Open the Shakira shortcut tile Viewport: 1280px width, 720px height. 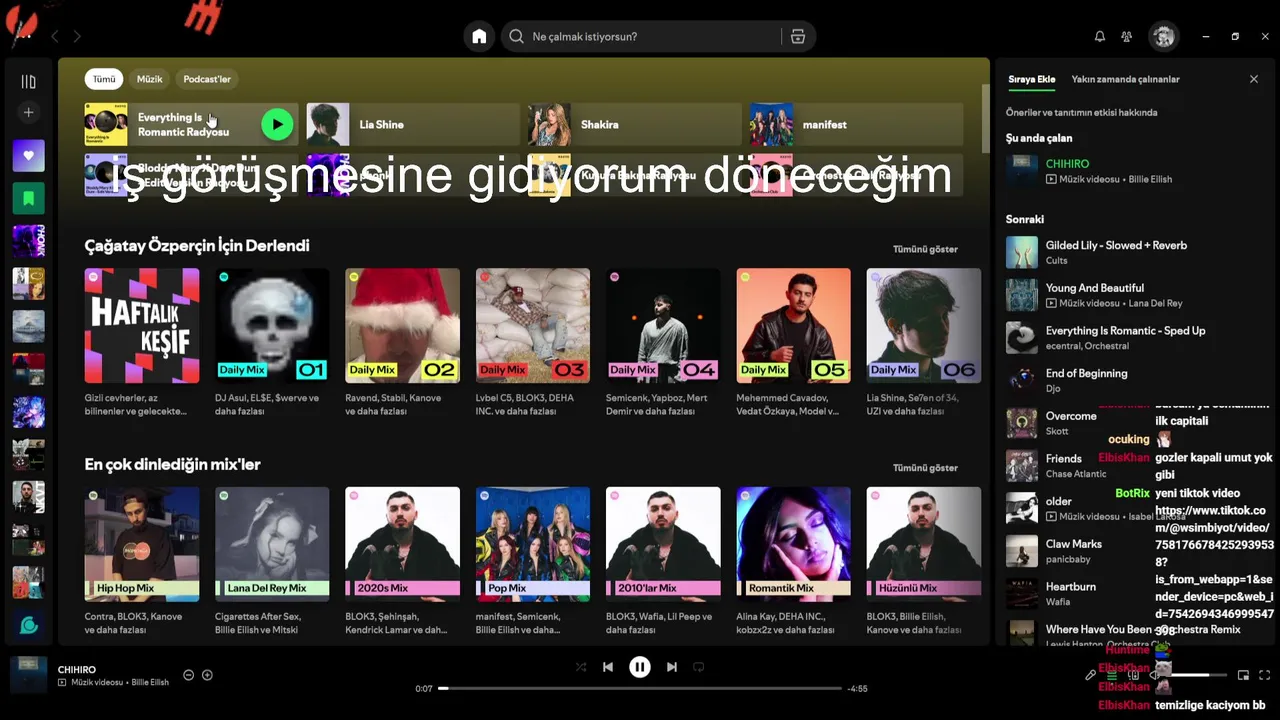click(635, 124)
